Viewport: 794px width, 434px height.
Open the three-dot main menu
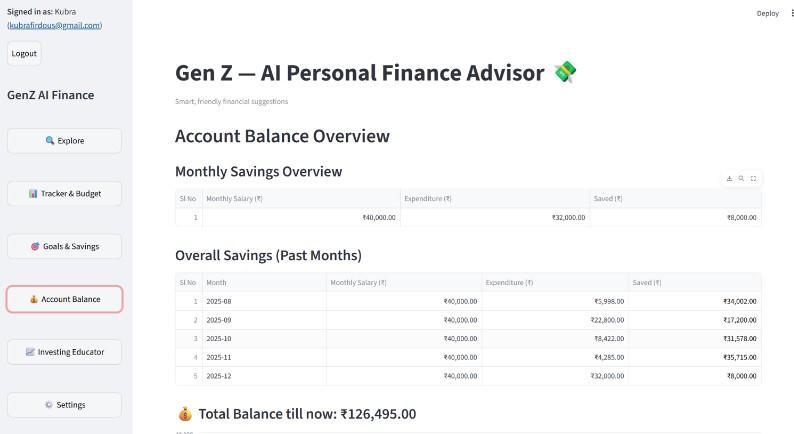pos(792,13)
